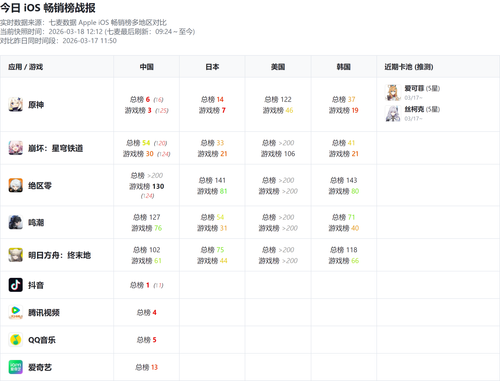This screenshot has height=381, width=500.
Task: Click the 原神 name label
Action: click(x=36, y=105)
